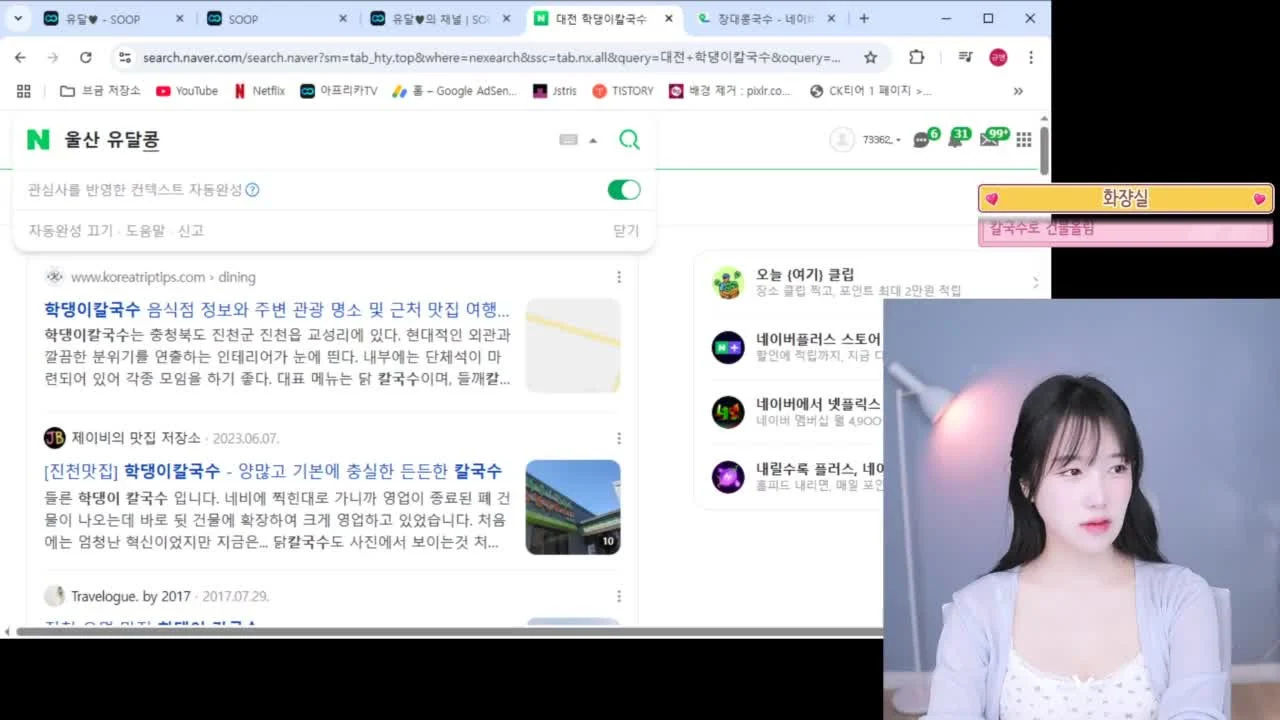Open the Naver on-screen keyboard icon

[x=568, y=140]
